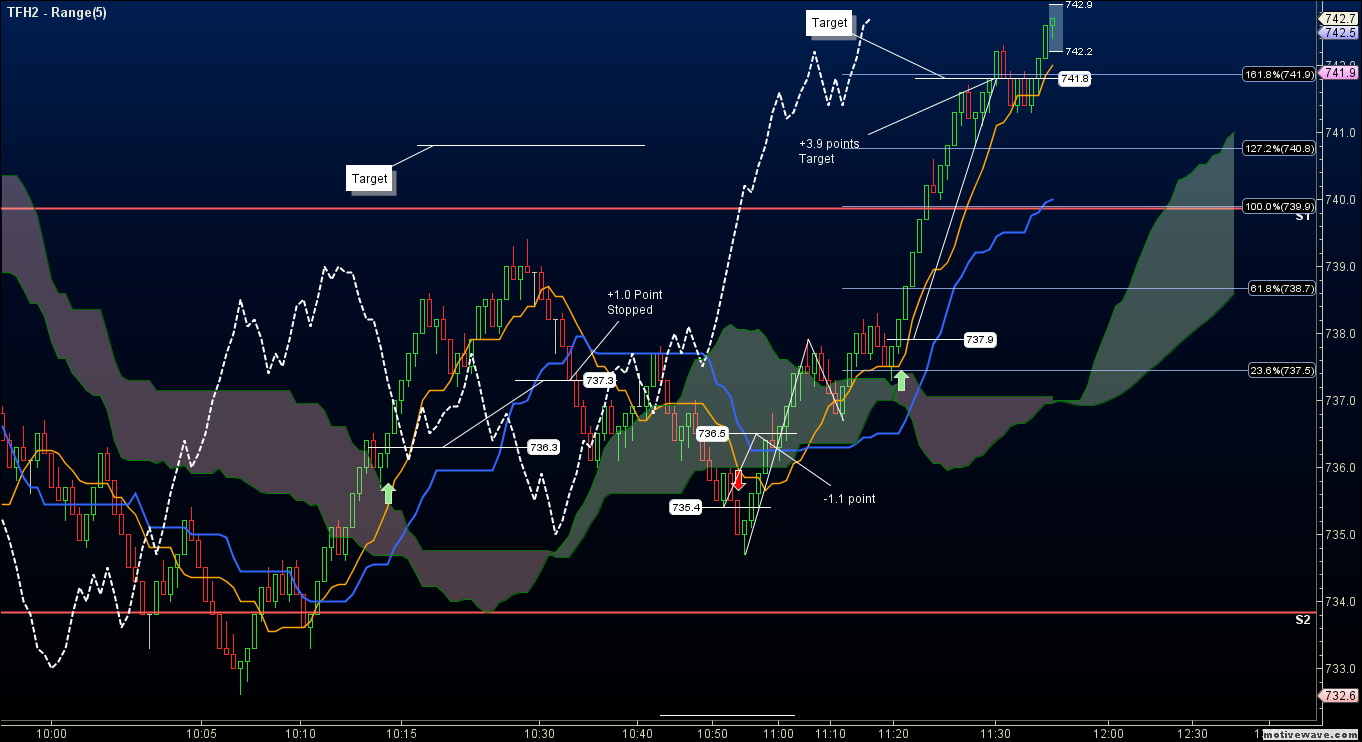
Task: Click the 742.9 range high label
Action: [1079, 5]
